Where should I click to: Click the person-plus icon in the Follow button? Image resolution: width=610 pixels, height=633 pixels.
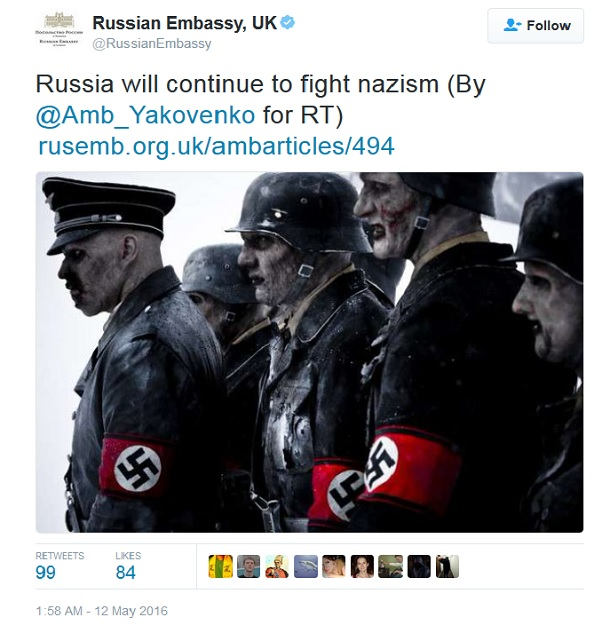[x=512, y=25]
